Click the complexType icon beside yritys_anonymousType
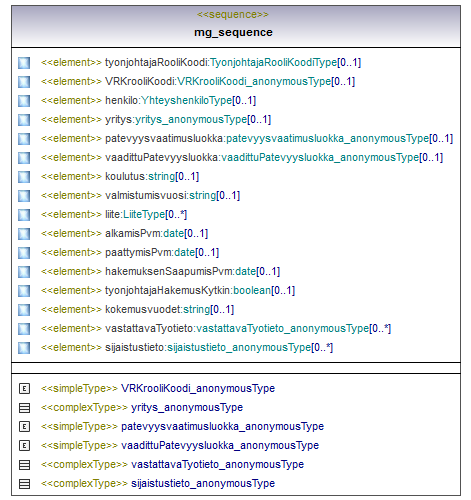Viewport: 471px width, 500px height. pyautogui.click(x=24, y=408)
